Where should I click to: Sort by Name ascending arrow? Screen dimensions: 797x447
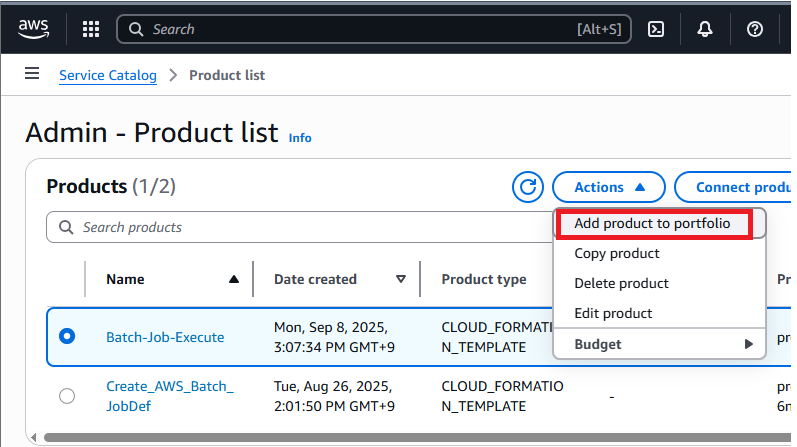pyautogui.click(x=234, y=280)
